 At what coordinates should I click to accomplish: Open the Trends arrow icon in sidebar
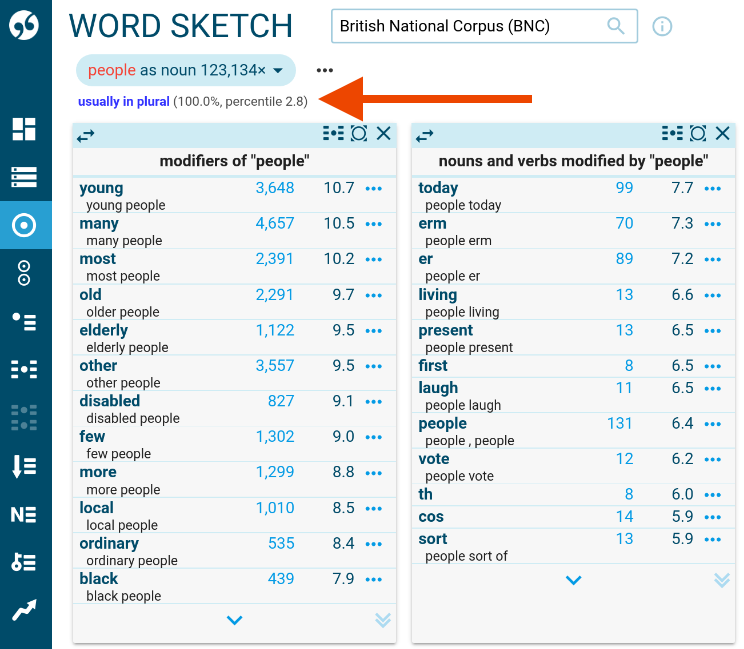[25, 610]
